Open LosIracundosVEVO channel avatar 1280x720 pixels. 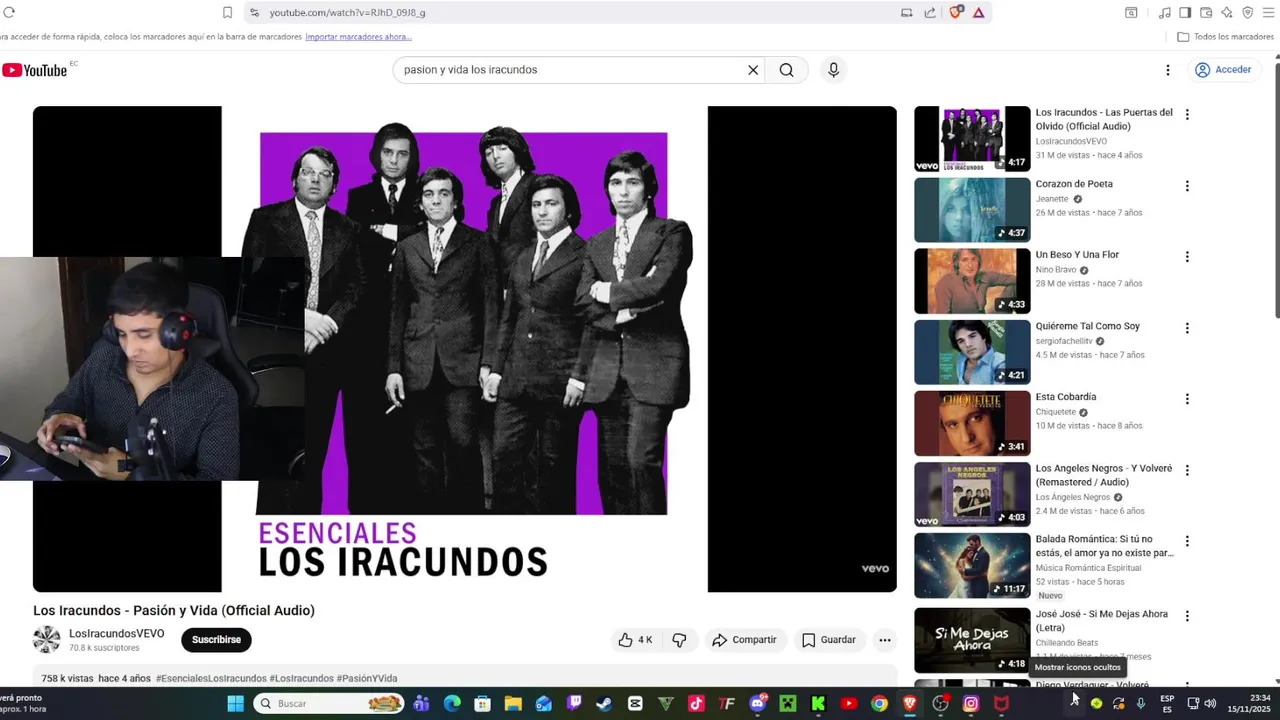47,640
